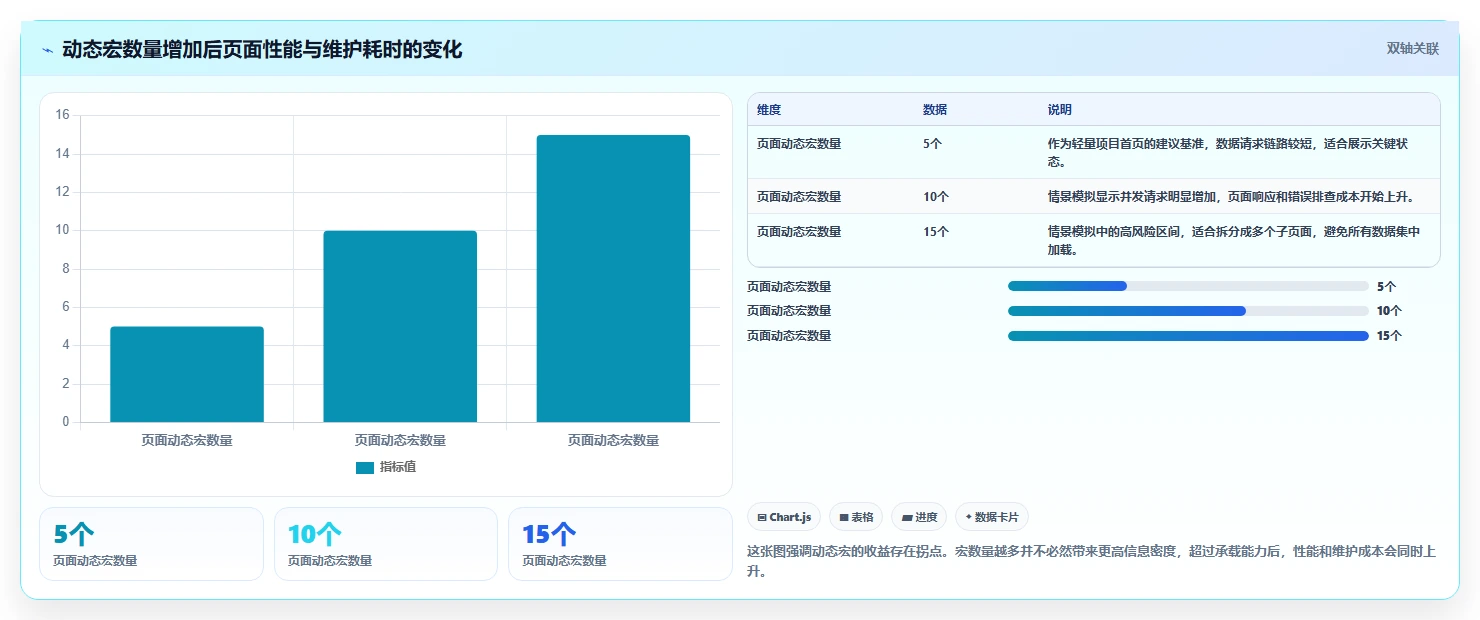Click the summary paragraph starting 这张图强调动态宏
The image size is (1480, 620).
click(x=1092, y=561)
